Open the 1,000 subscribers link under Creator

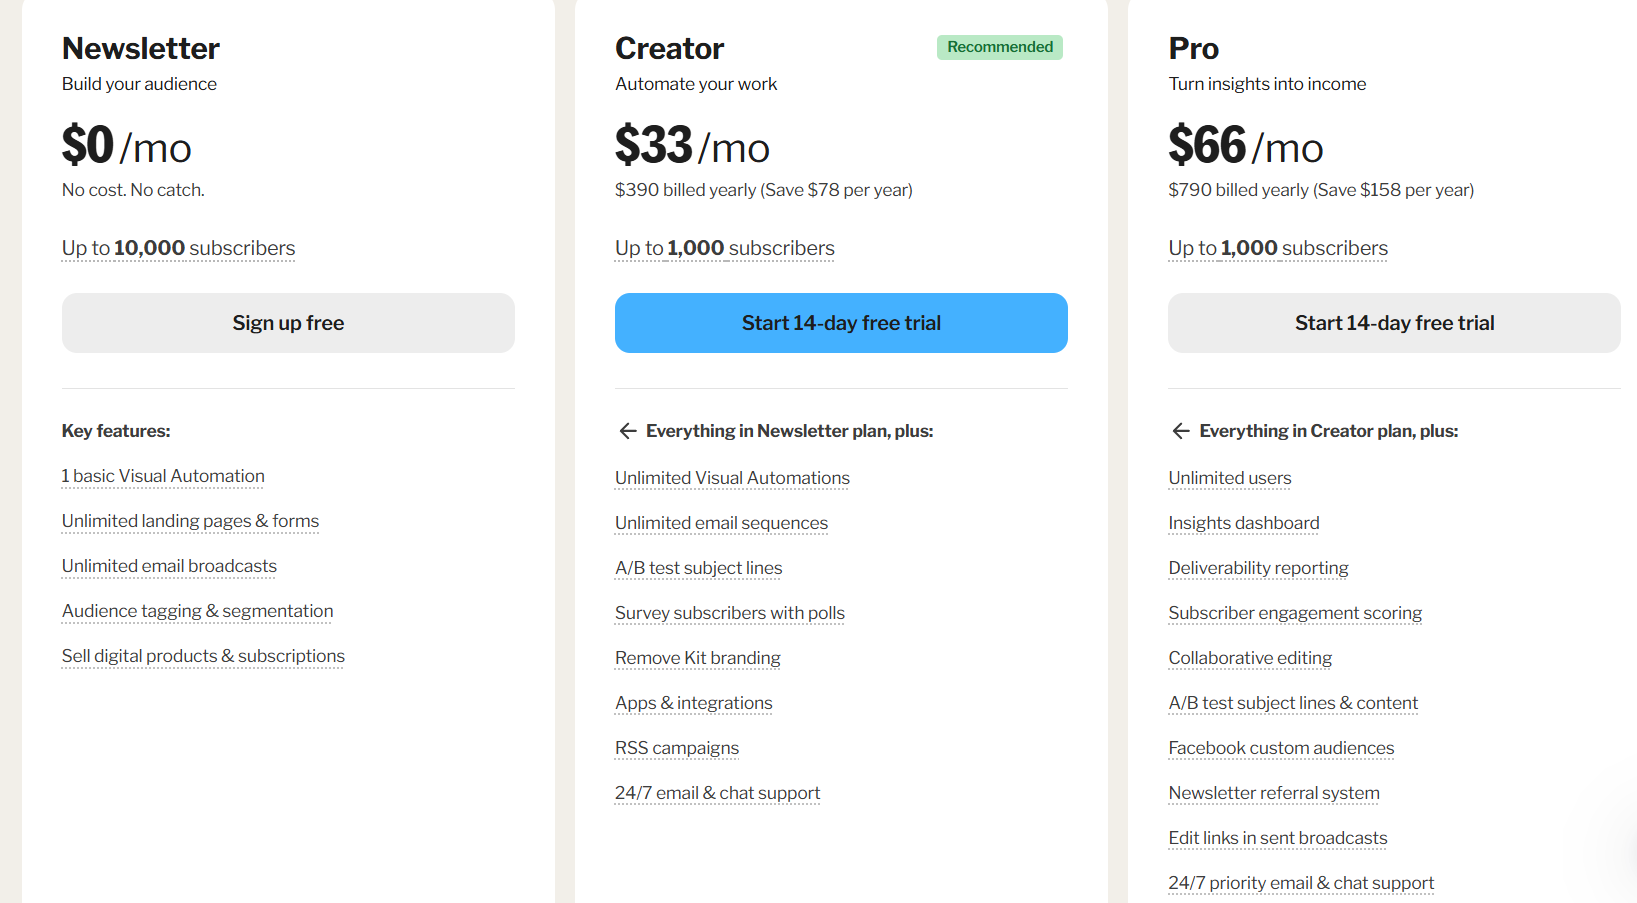click(x=724, y=248)
